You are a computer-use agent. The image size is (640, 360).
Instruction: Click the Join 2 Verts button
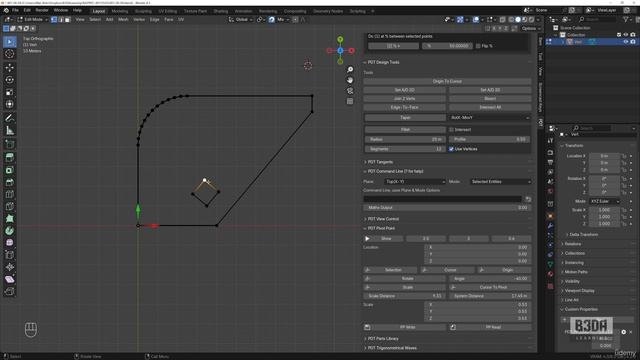point(404,98)
